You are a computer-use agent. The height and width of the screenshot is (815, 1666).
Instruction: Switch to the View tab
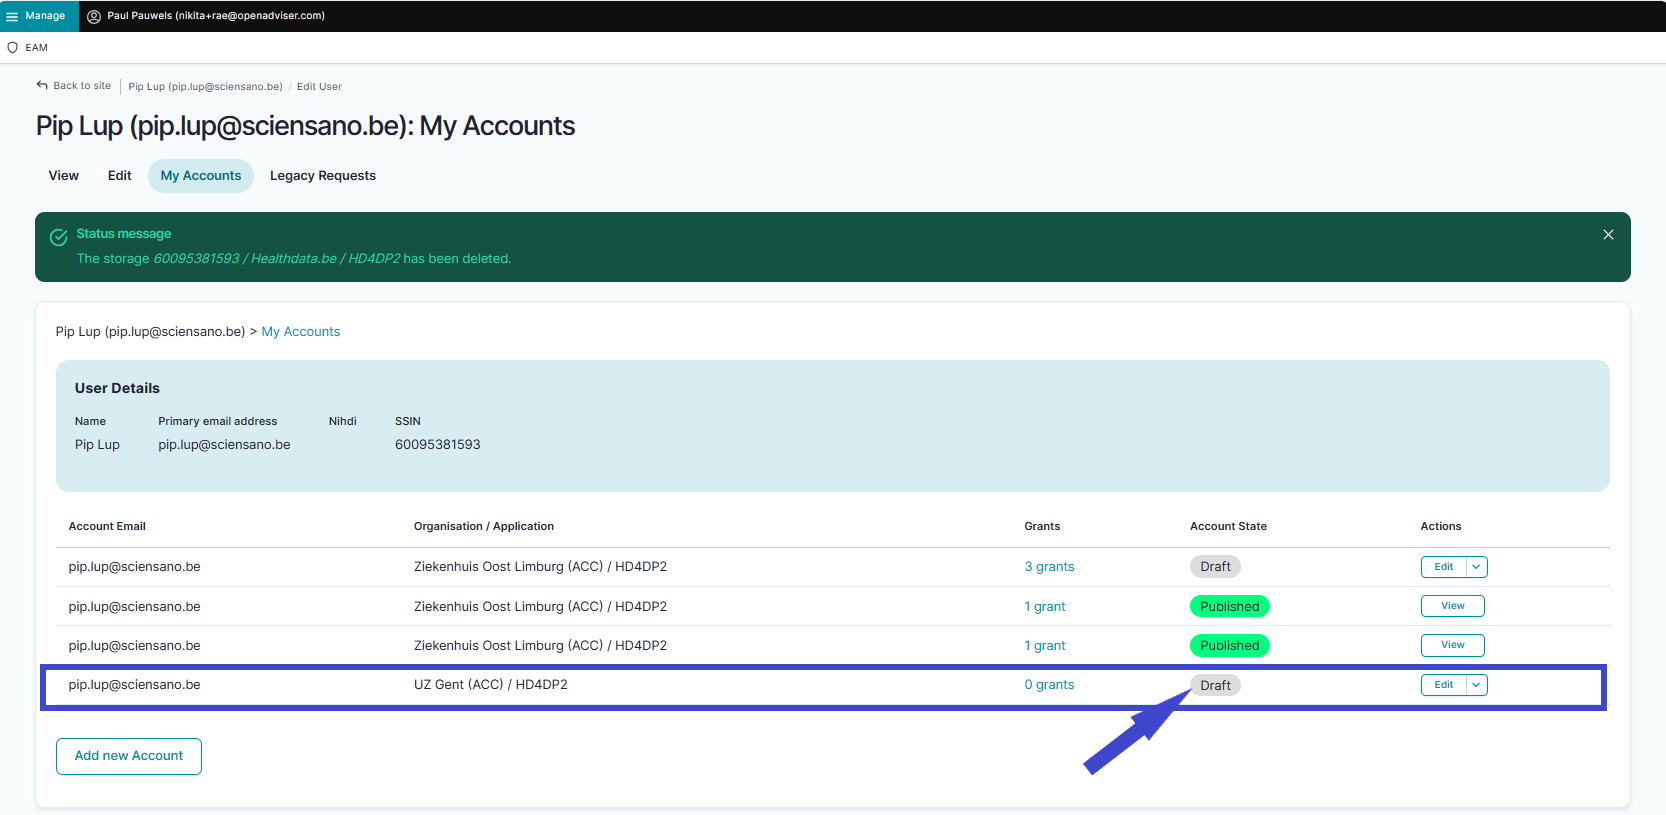64,176
